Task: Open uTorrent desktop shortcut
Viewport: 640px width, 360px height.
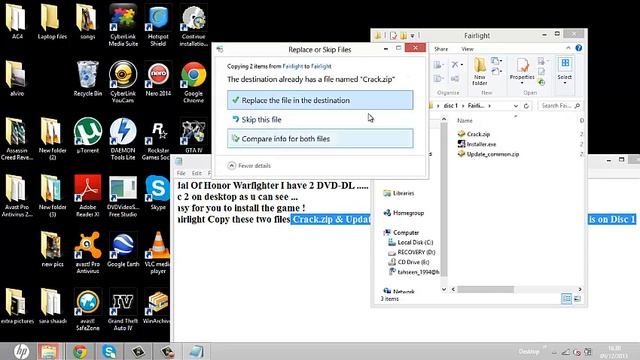Action: [87, 136]
